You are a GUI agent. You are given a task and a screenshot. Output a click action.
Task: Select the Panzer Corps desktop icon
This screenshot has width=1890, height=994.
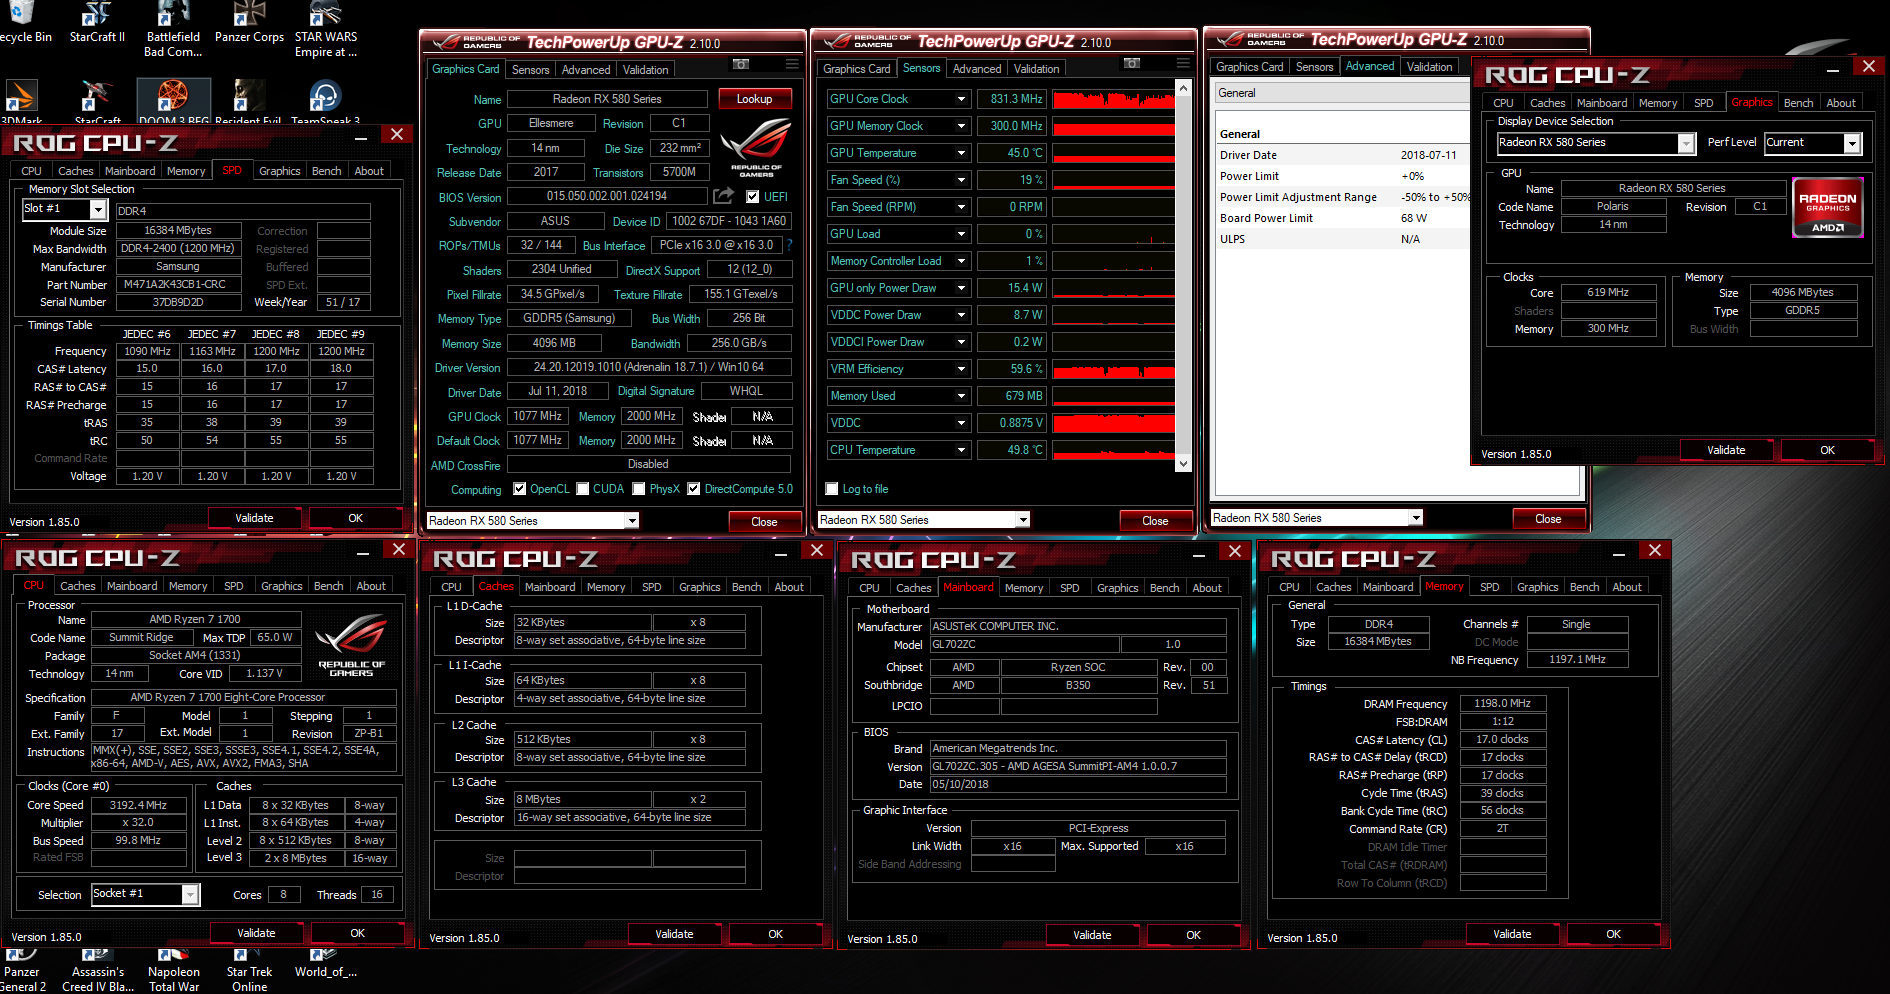pos(249,22)
